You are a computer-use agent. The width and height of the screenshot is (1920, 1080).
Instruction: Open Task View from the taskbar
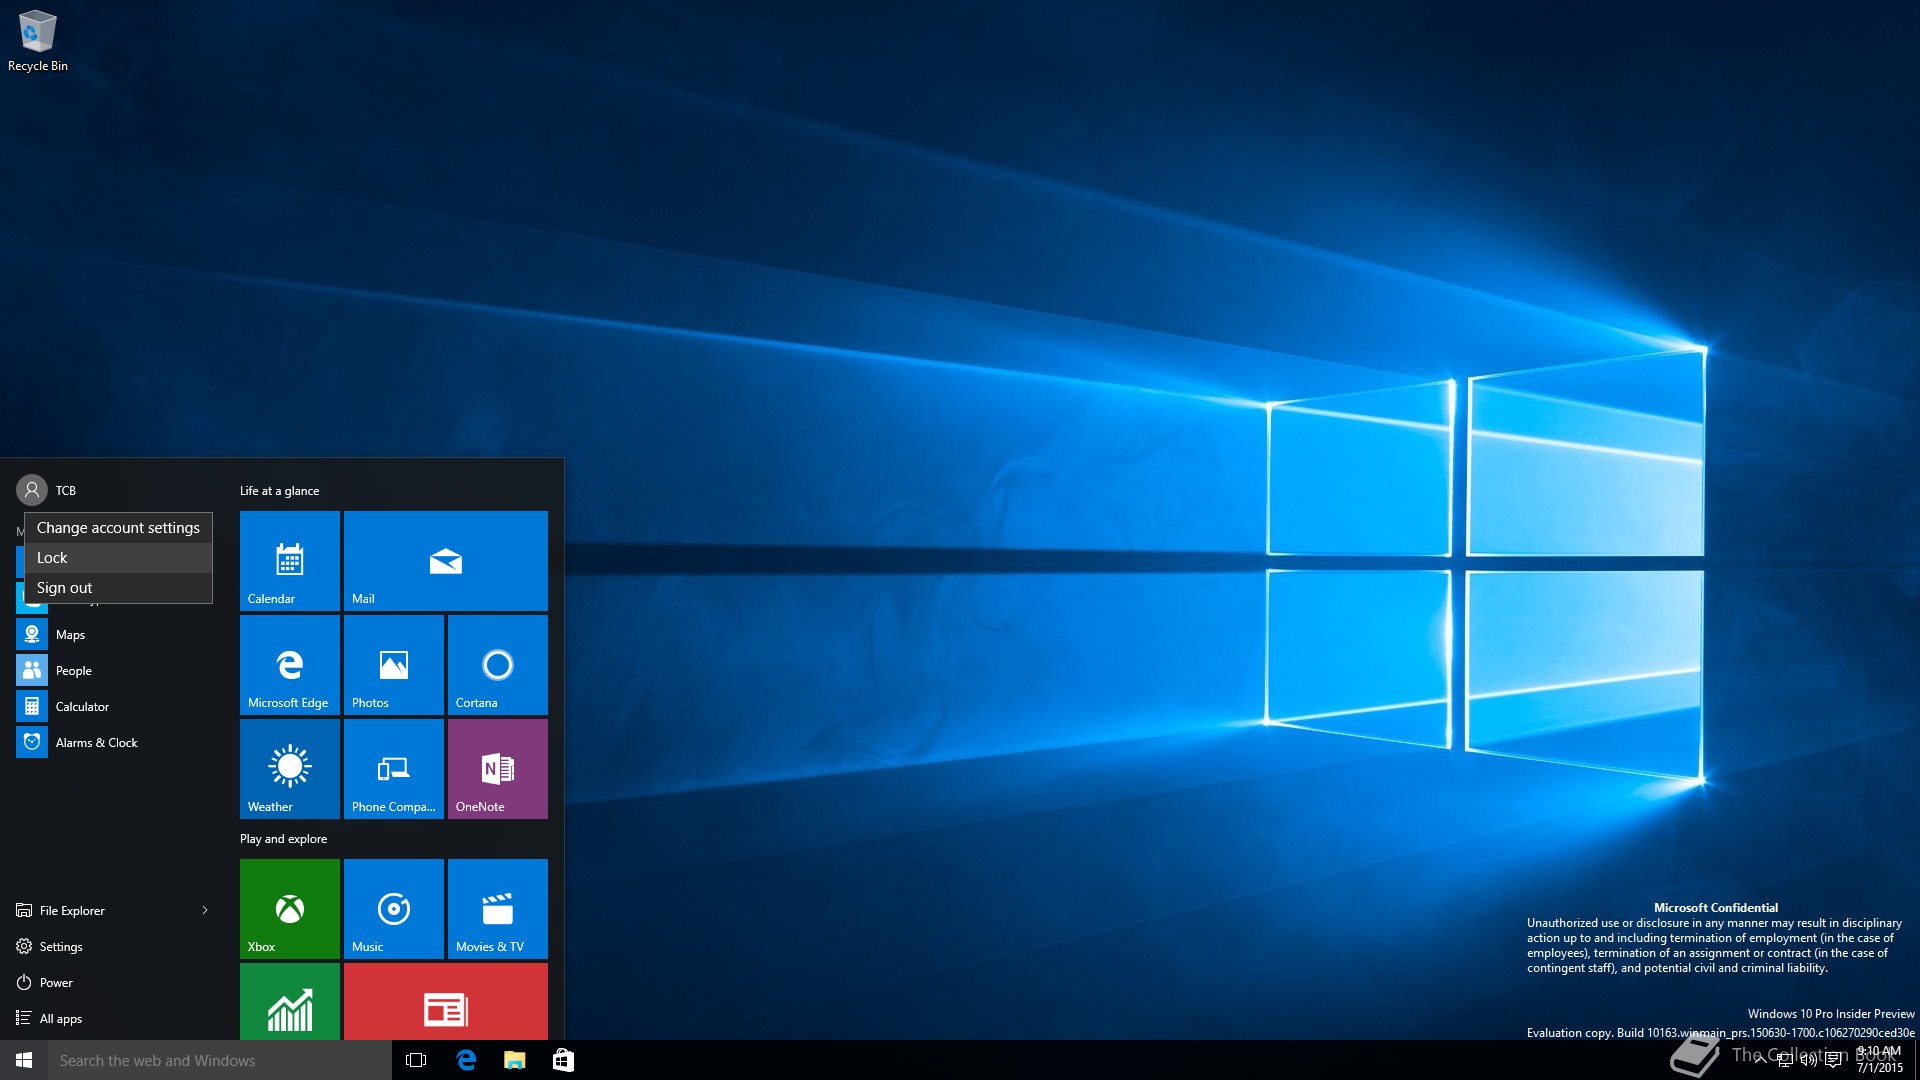coord(416,1060)
